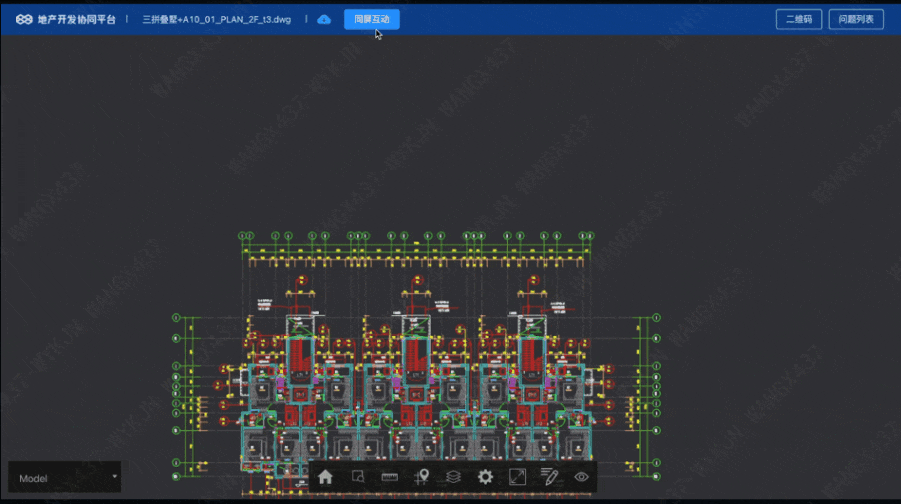
Task: Open the 问题列表 issue list
Action: 856,19
